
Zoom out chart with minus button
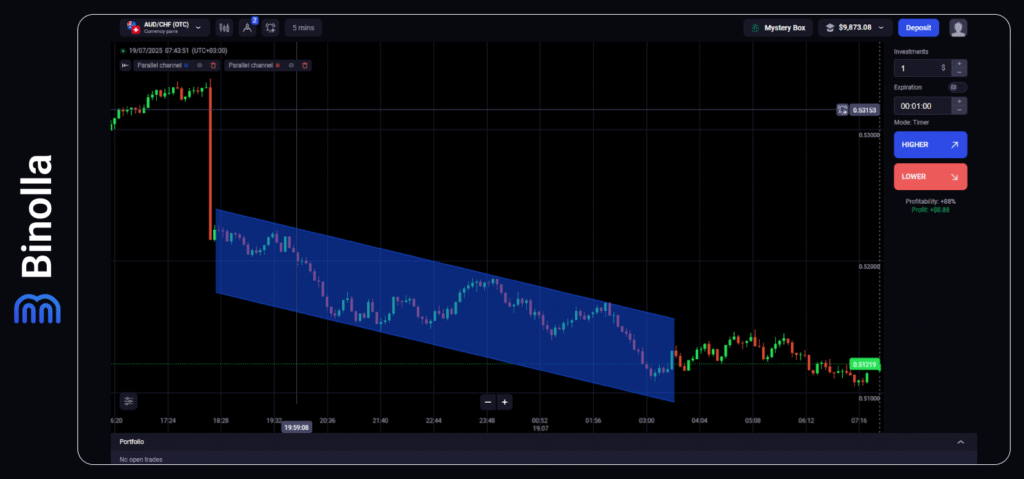pyautogui.click(x=488, y=402)
